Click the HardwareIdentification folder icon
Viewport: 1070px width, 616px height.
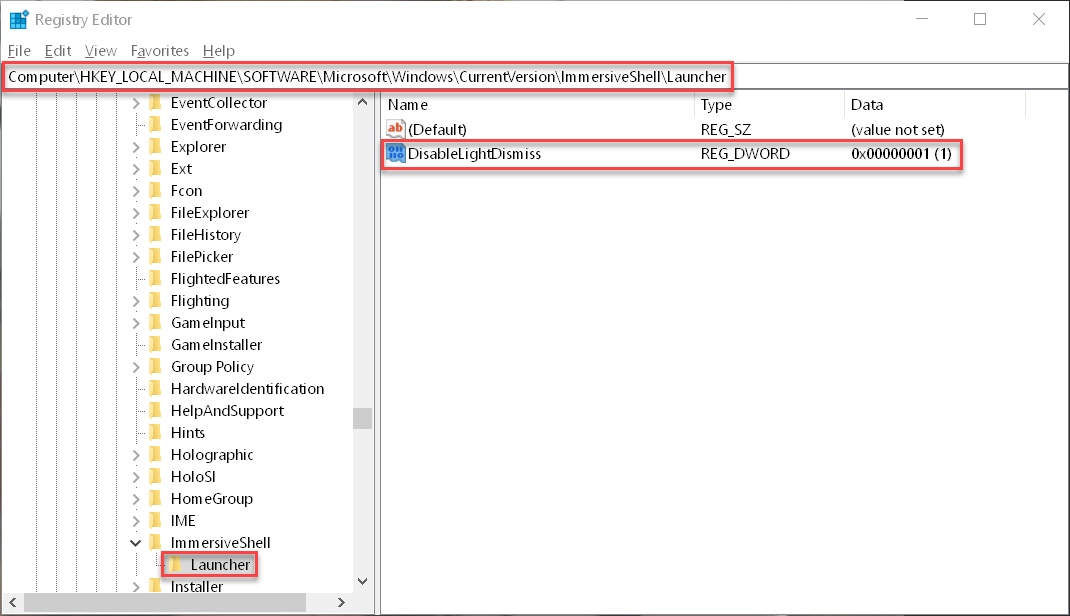[x=156, y=389]
